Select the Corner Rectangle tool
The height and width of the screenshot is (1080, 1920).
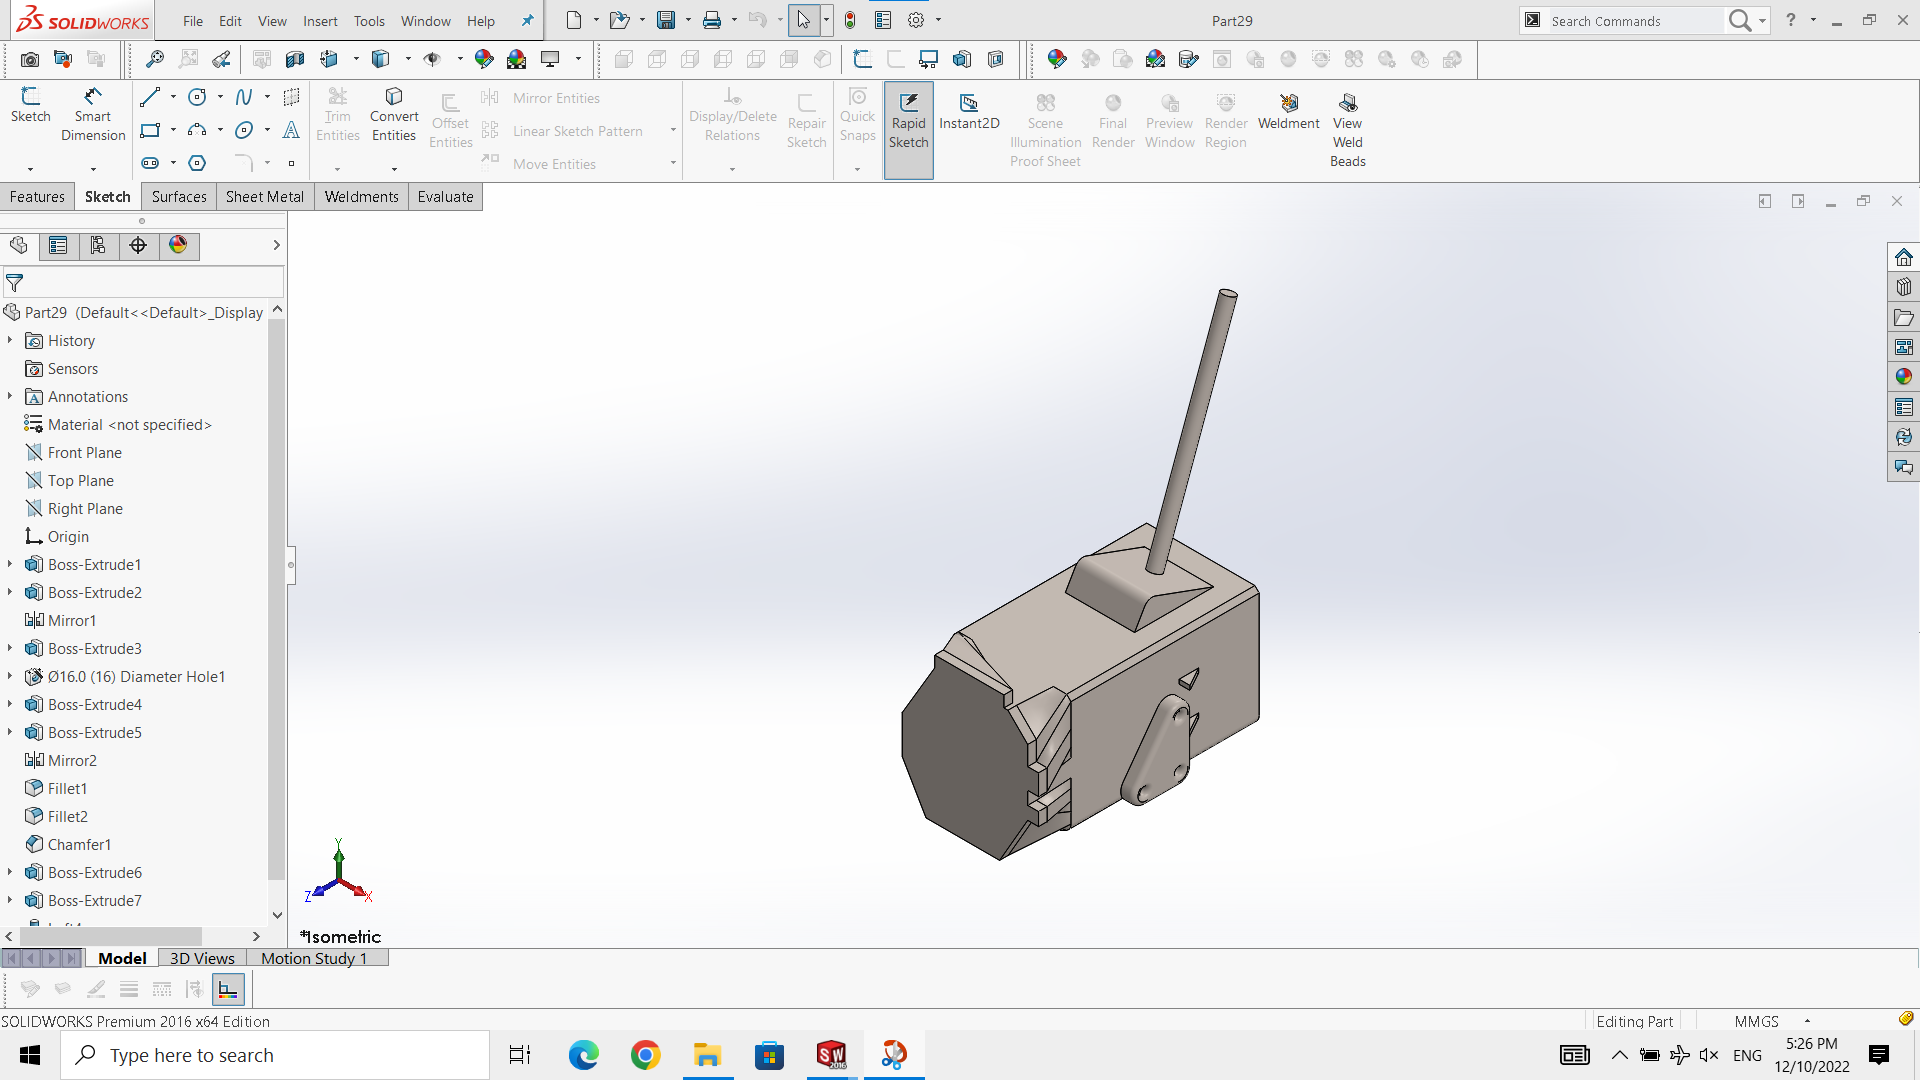(150, 130)
